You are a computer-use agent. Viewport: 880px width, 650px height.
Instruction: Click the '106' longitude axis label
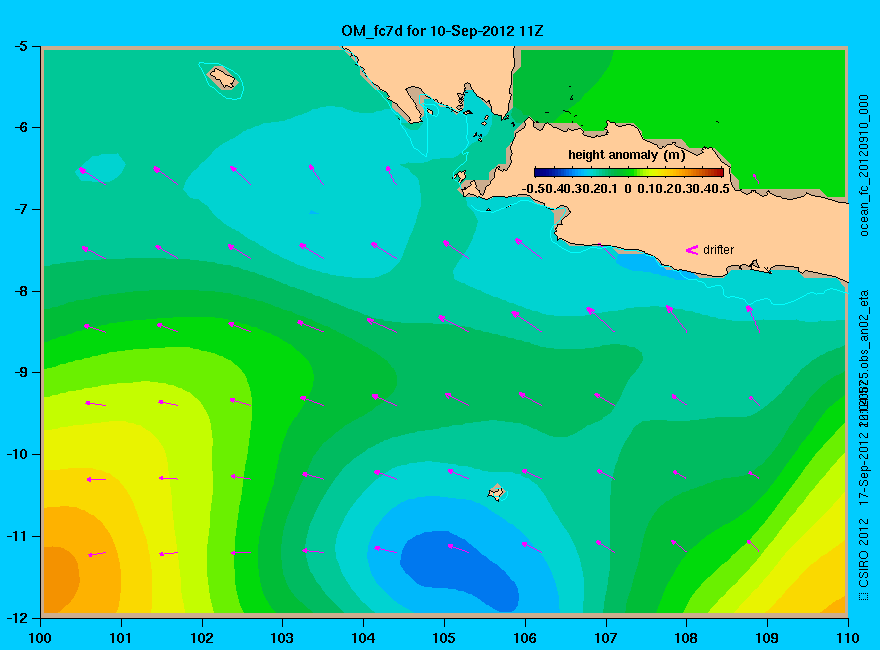(x=525, y=638)
